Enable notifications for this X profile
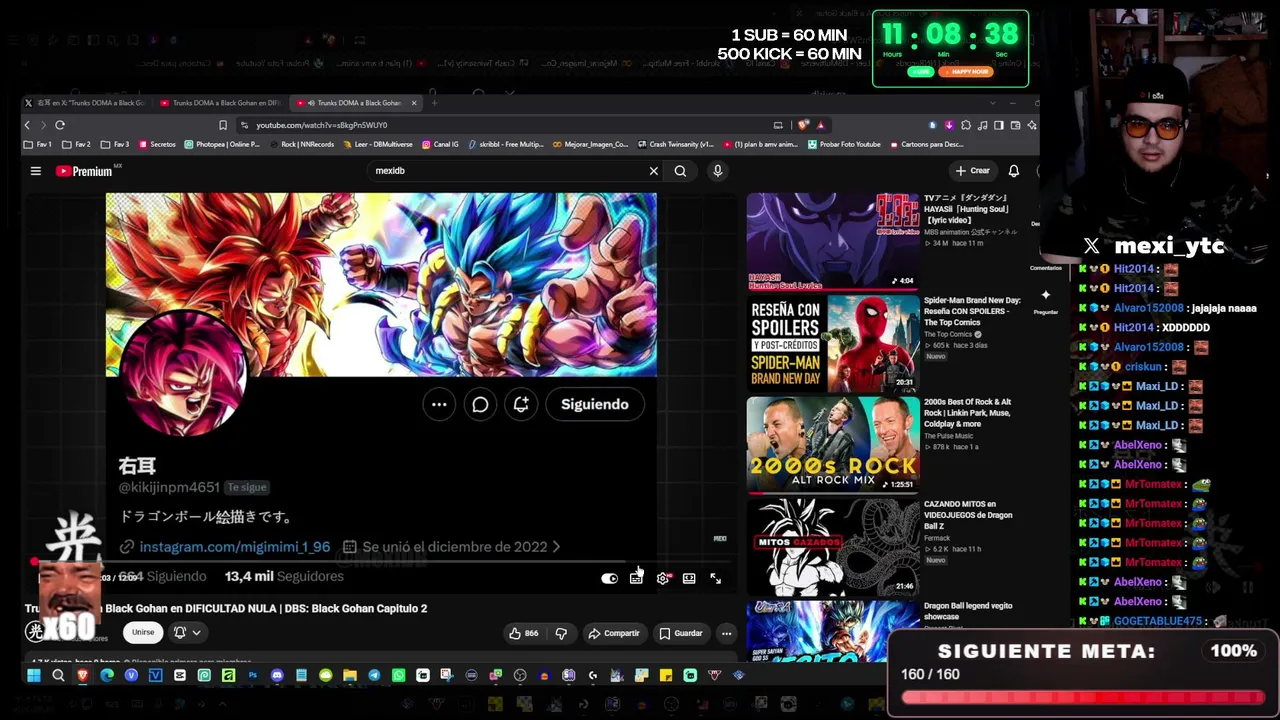The height and width of the screenshot is (720, 1280). [521, 405]
